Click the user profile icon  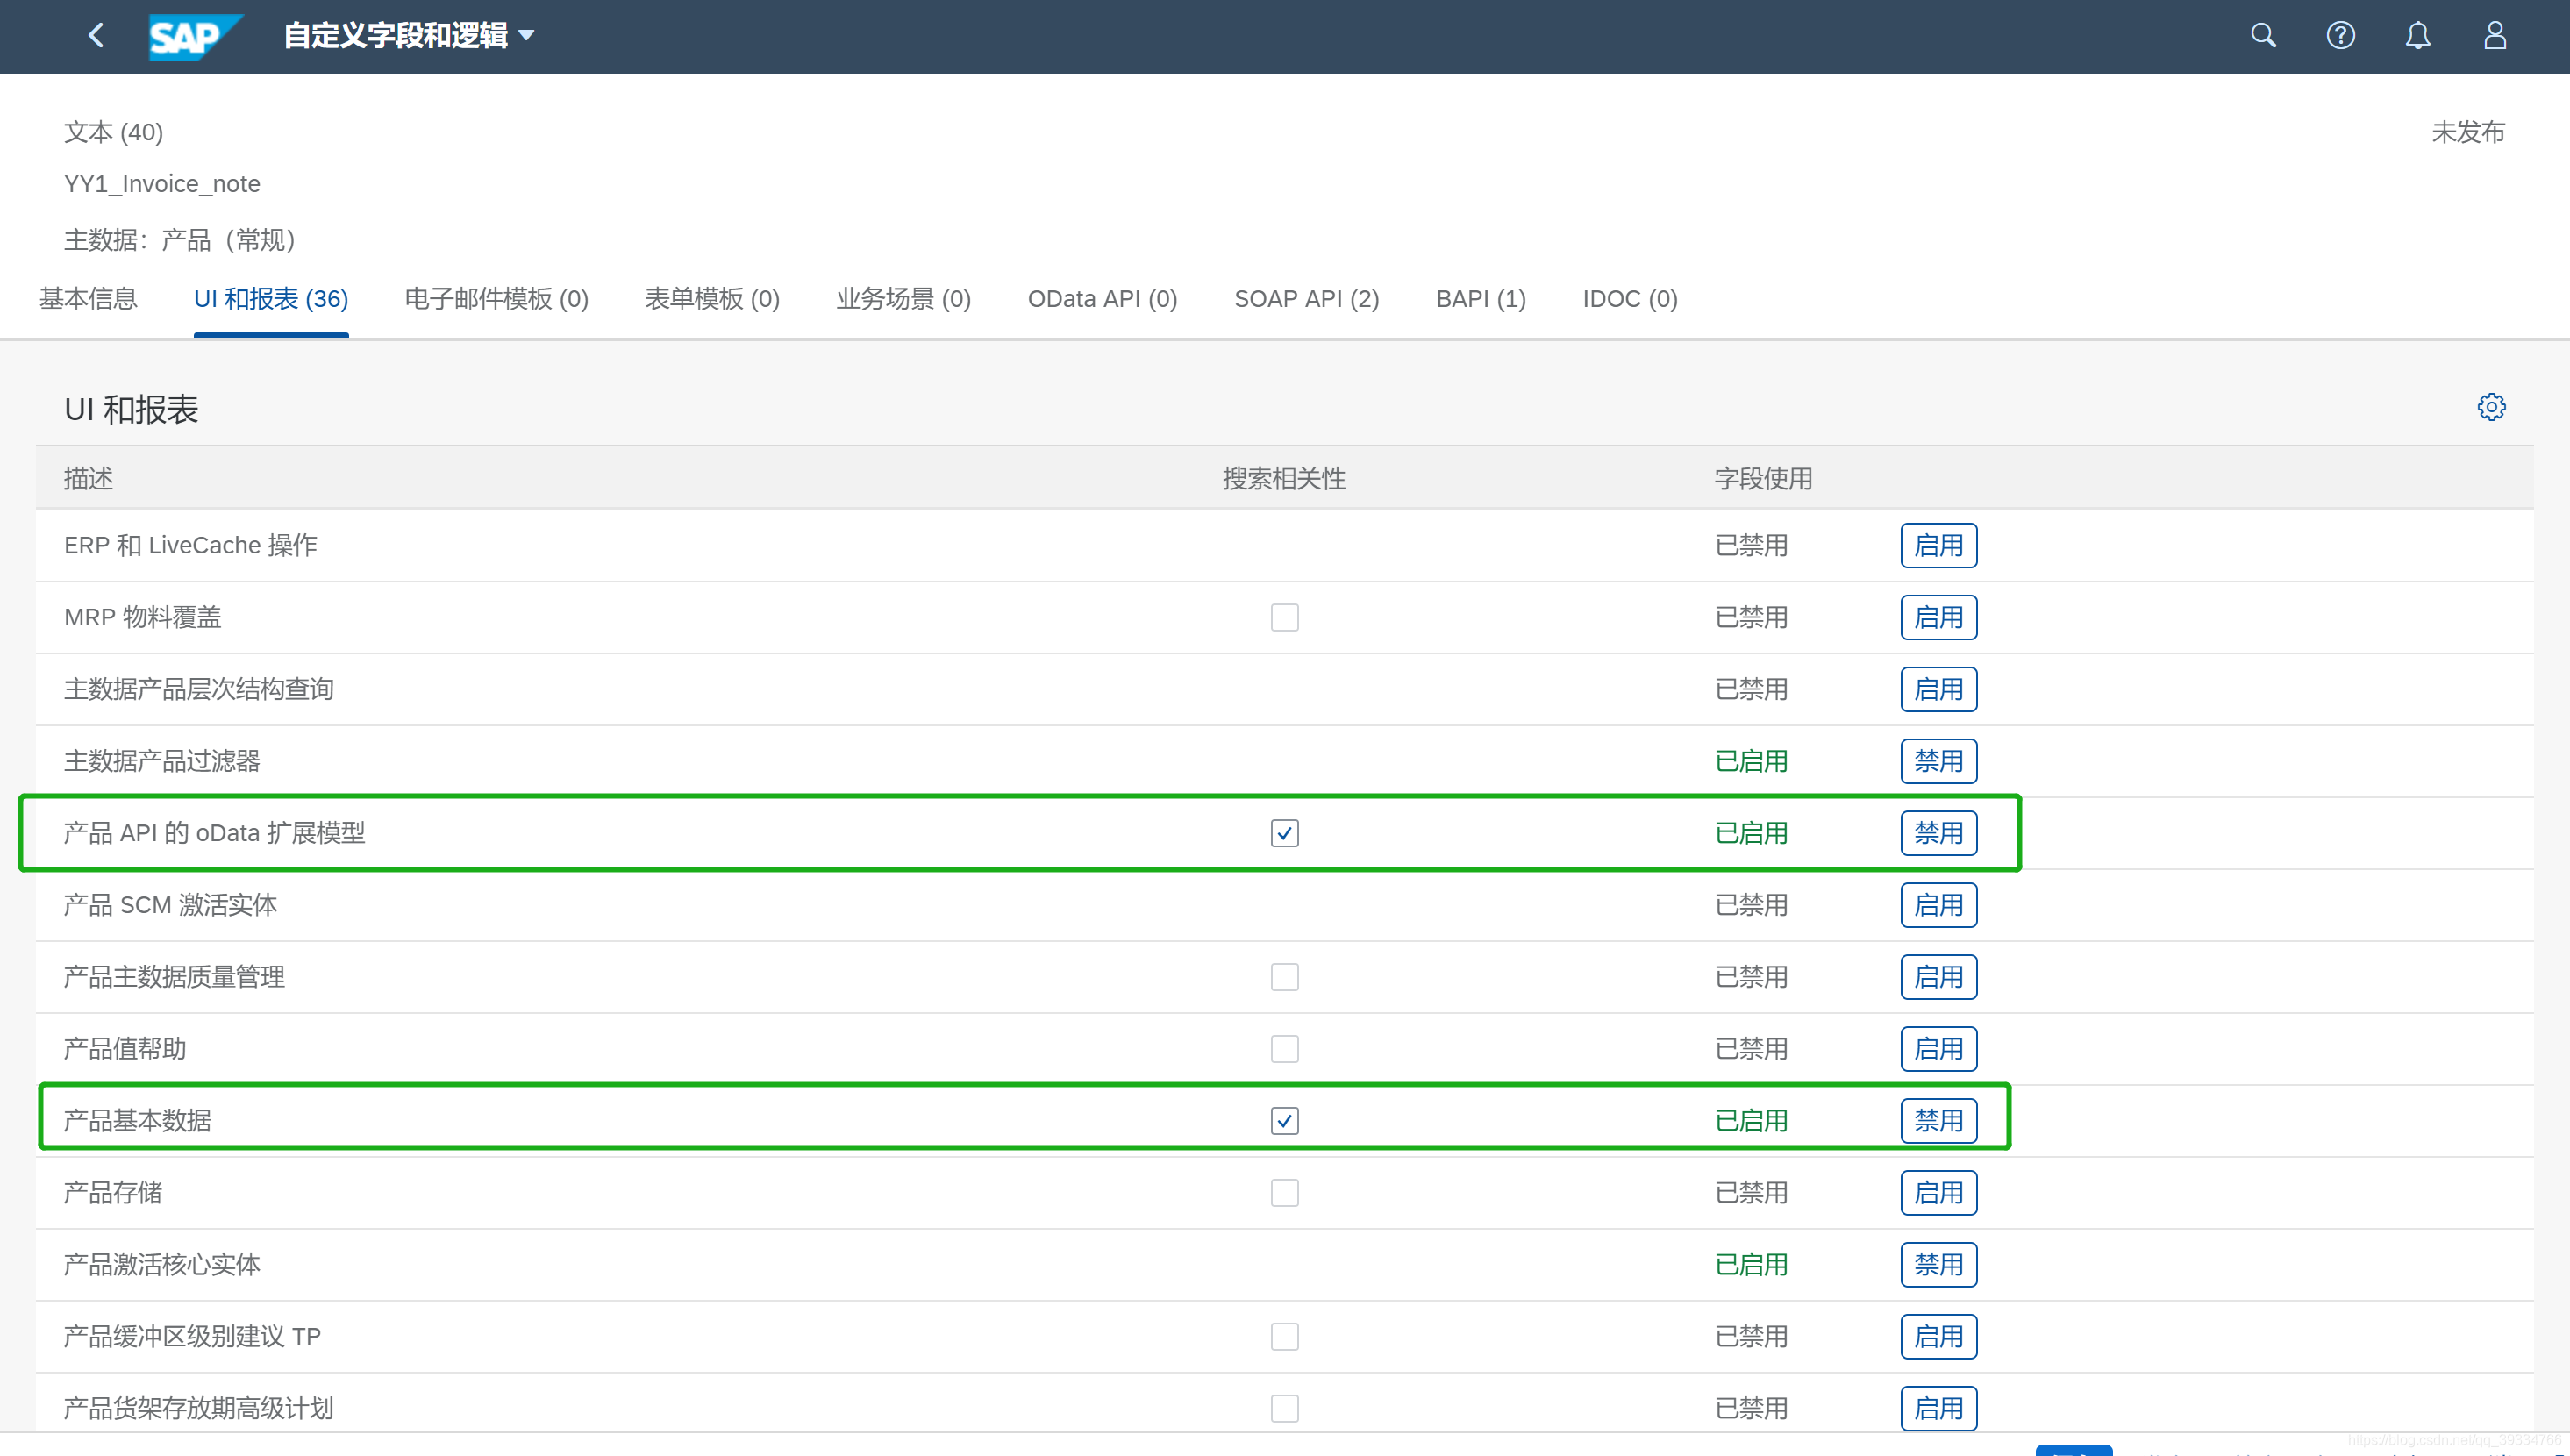[2495, 35]
